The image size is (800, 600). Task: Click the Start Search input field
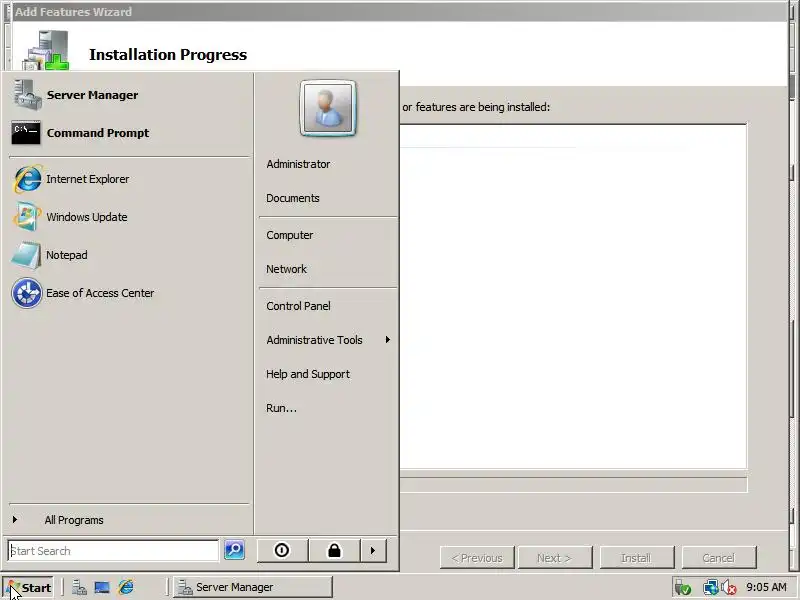(113, 551)
